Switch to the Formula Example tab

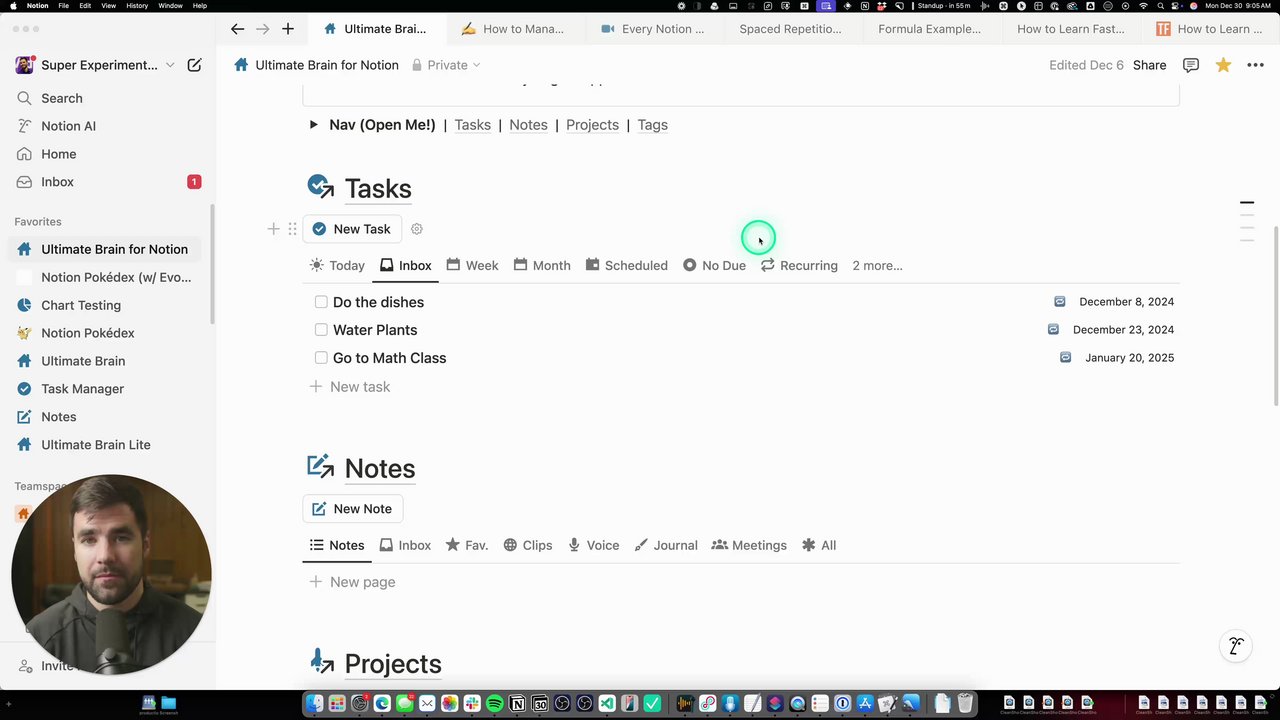point(929,29)
